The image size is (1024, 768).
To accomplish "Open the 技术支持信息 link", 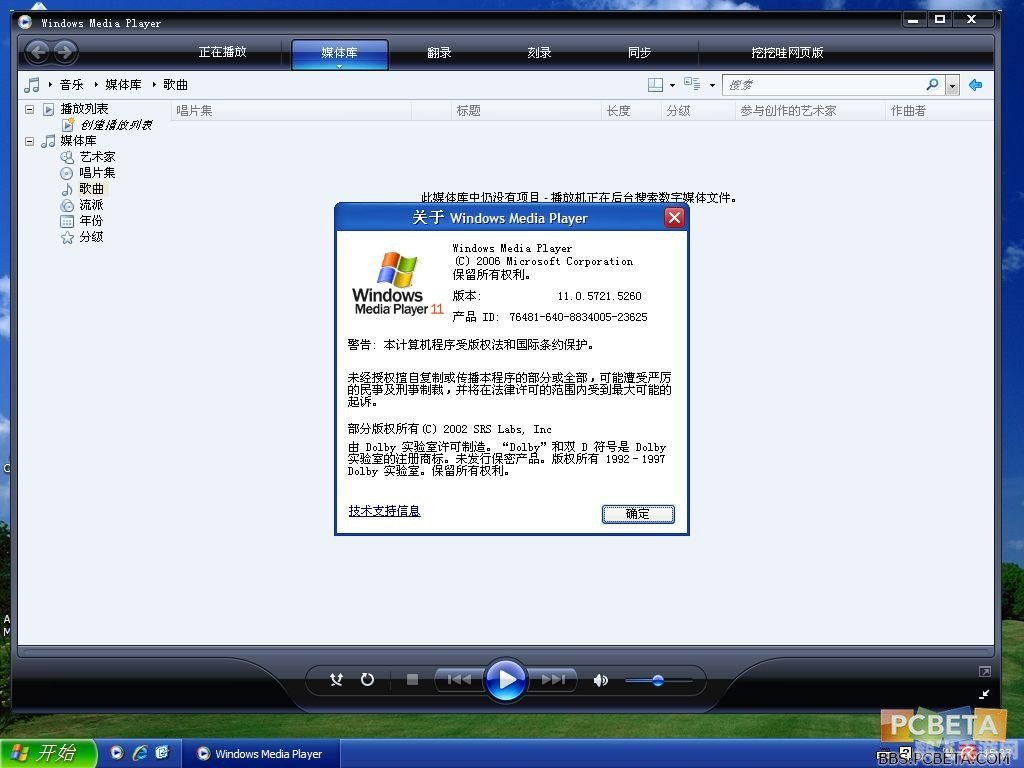I will [384, 510].
